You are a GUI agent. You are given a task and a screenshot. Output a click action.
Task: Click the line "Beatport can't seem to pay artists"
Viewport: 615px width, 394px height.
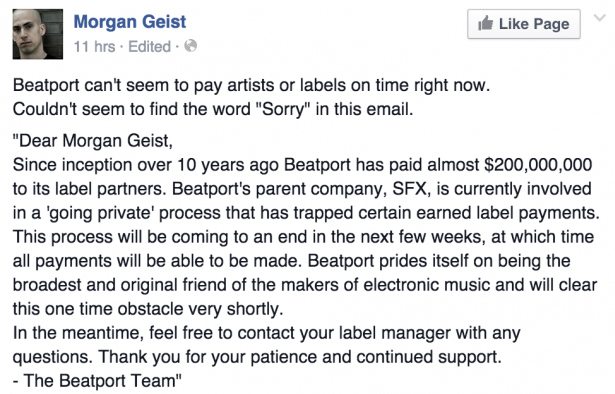click(251, 85)
